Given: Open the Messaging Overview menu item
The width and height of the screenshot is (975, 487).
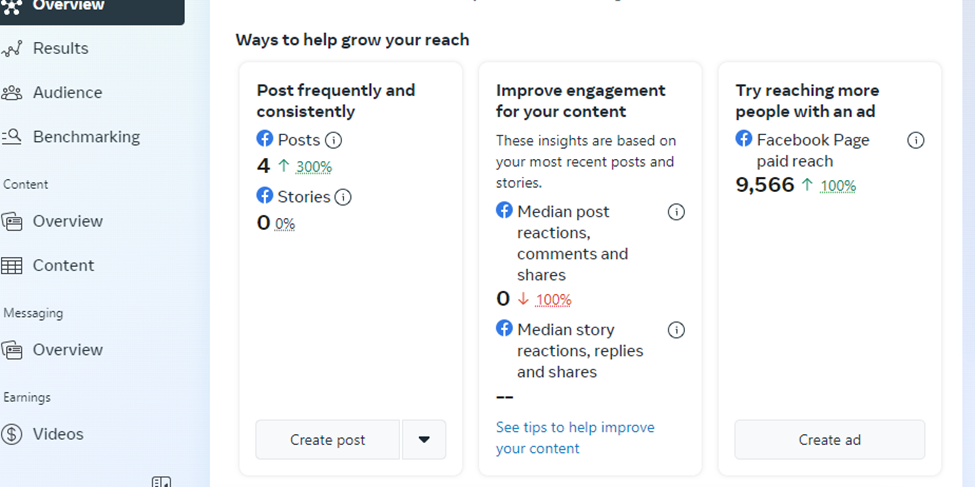Looking at the screenshot, I should (x=67, y=350).
